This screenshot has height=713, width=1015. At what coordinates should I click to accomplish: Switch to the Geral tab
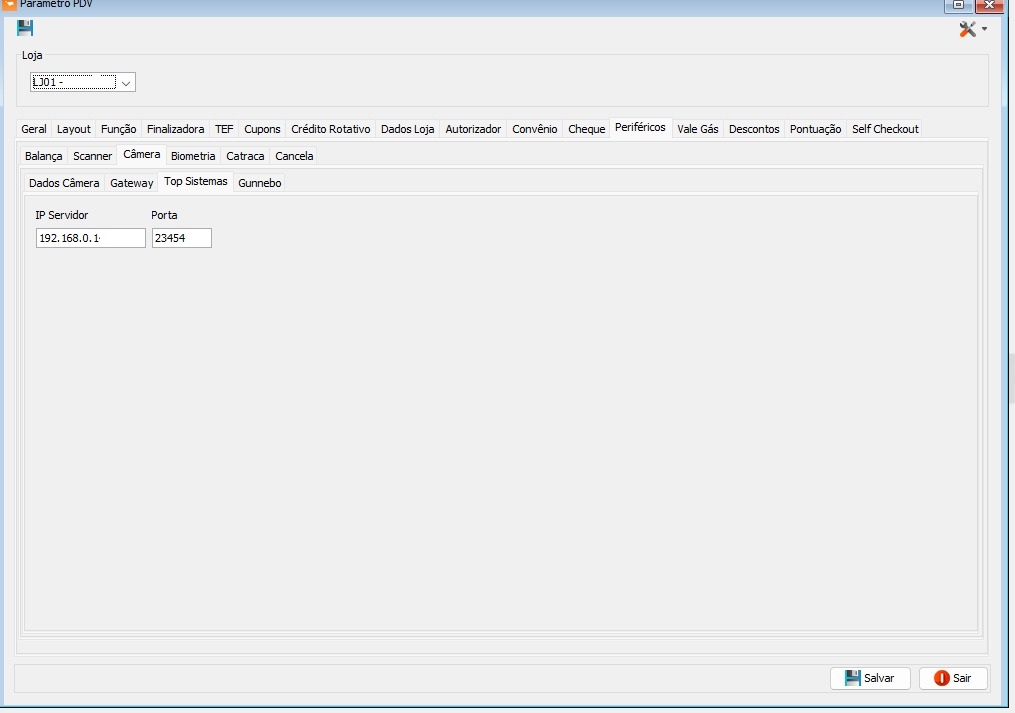(x=34, y=129)
